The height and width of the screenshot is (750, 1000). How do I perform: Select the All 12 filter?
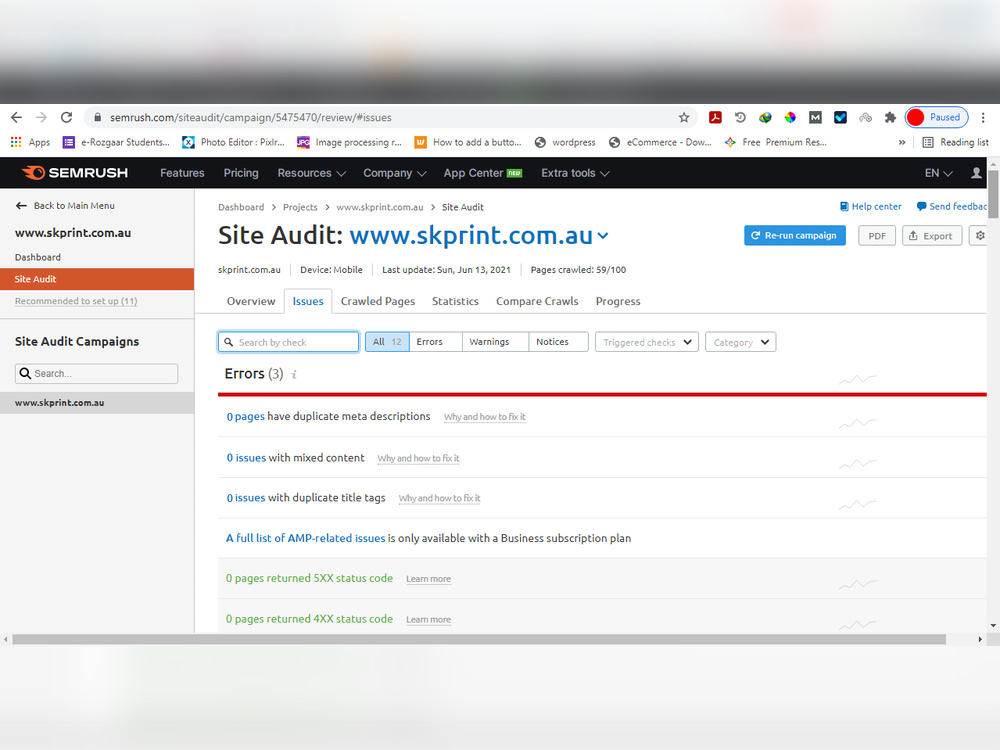(x=387, y=342)
